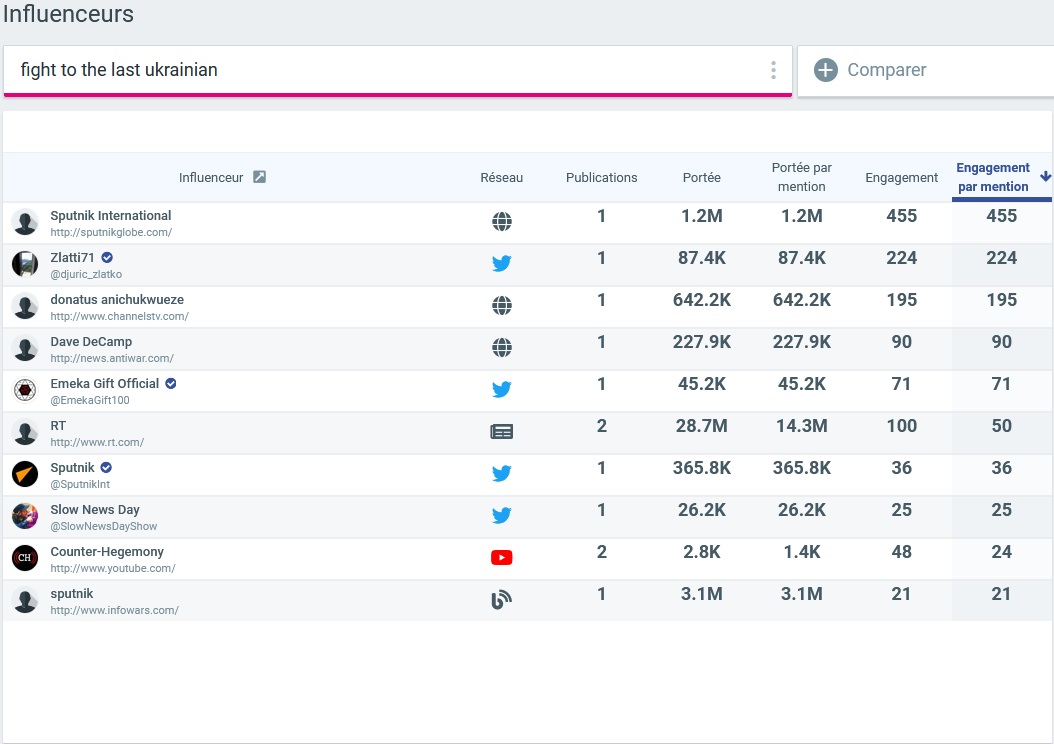Open the Influenceur column export icon
This screenshot has width=1054, height=744.
coord(259,177)
